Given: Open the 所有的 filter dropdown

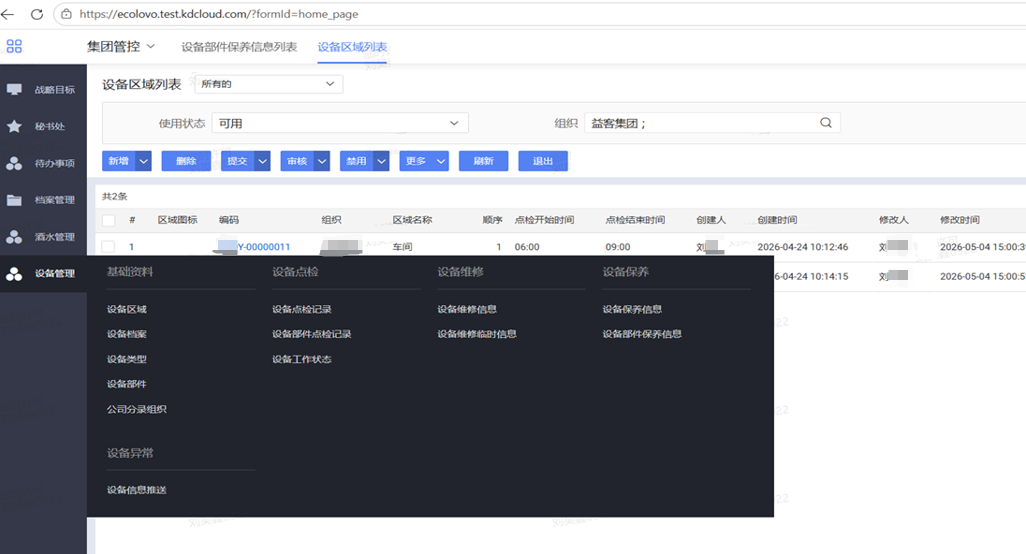Looking at the screenshot, I should (x=269, y=84).
